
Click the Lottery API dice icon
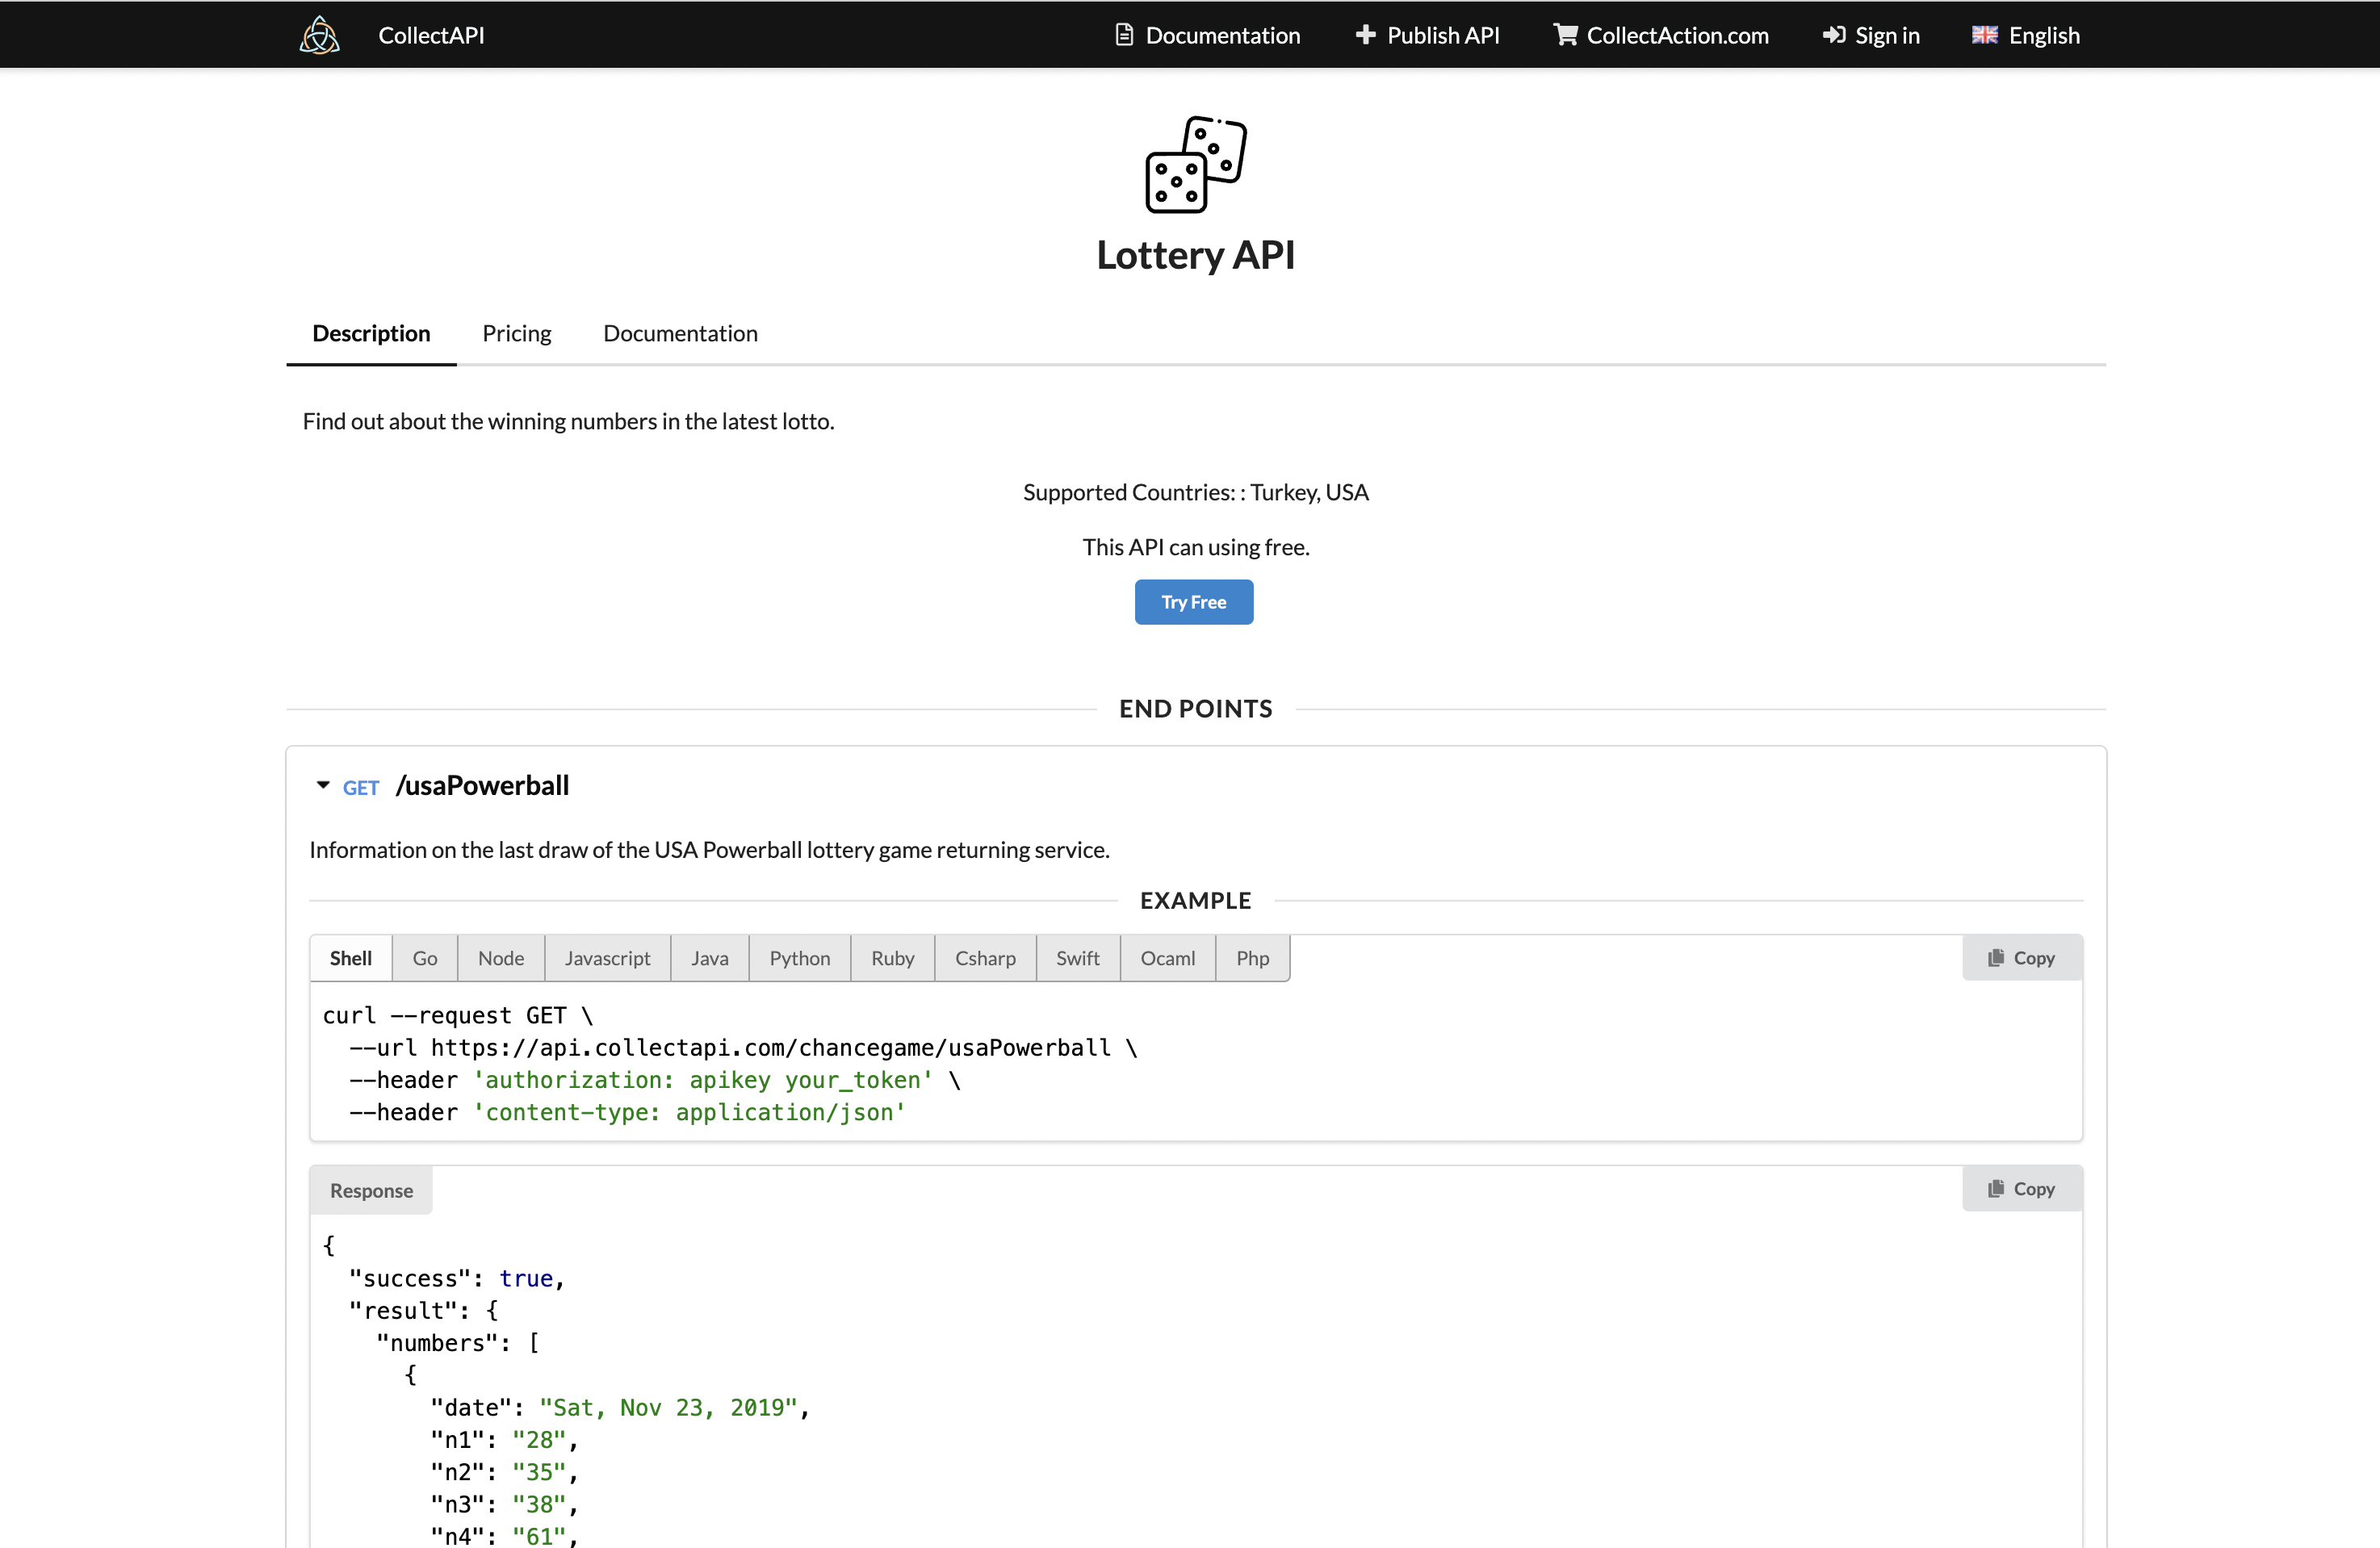[x=1195, y=164]
